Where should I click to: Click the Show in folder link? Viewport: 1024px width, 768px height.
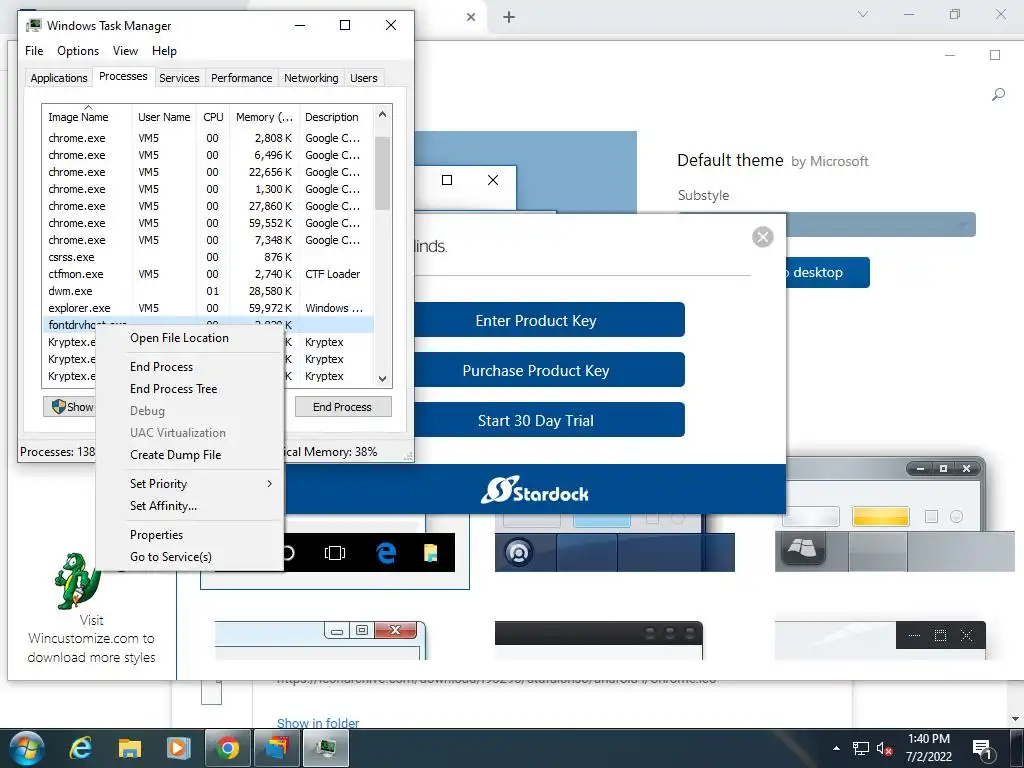coord(318,722)
